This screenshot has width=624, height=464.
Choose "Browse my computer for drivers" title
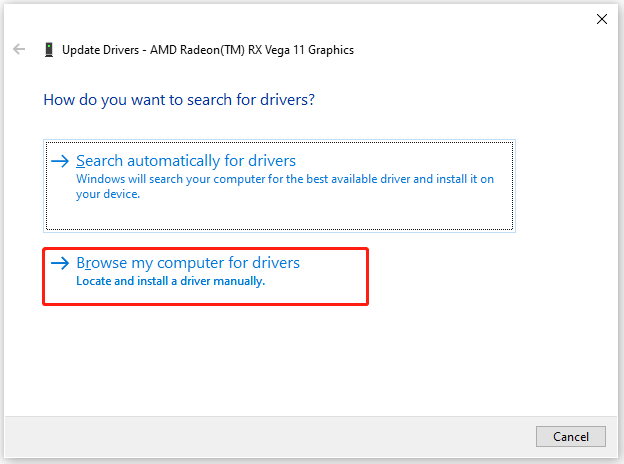click(188, 263)
